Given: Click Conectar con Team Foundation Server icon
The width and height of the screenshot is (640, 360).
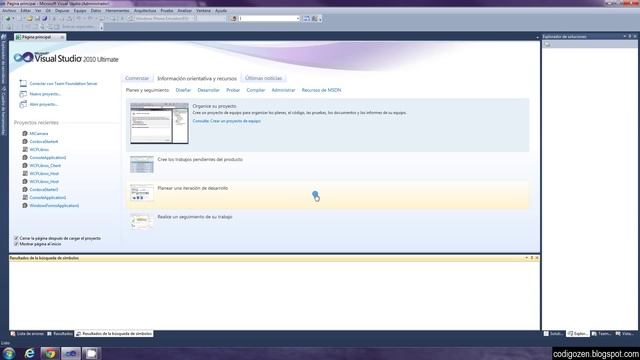Looking at the screenshot, I should pos(23,83).
